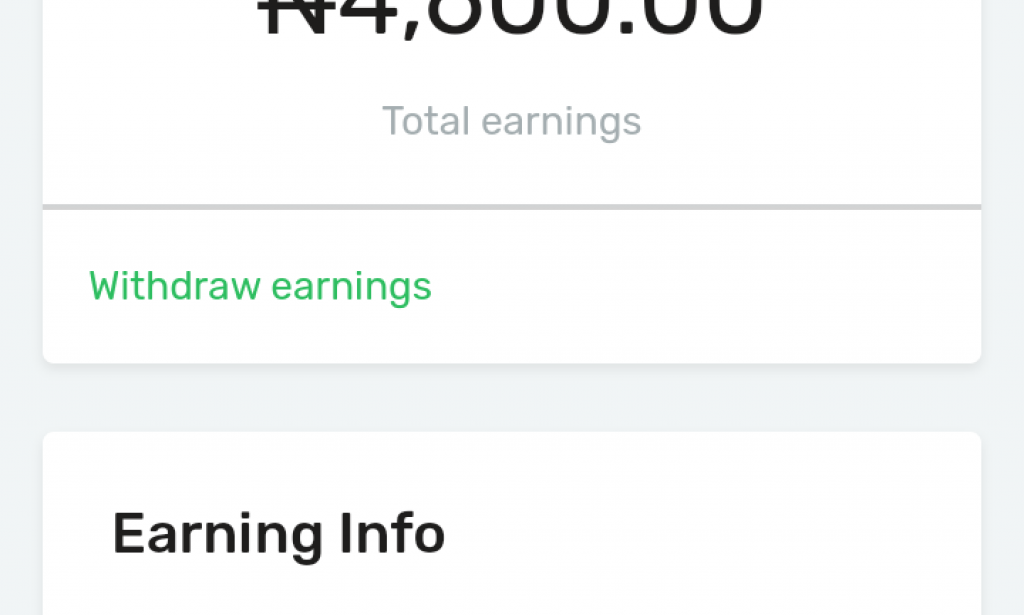Select the Withdraw earnings row
Screen dimensions: 1024x615
pos(512,286)
